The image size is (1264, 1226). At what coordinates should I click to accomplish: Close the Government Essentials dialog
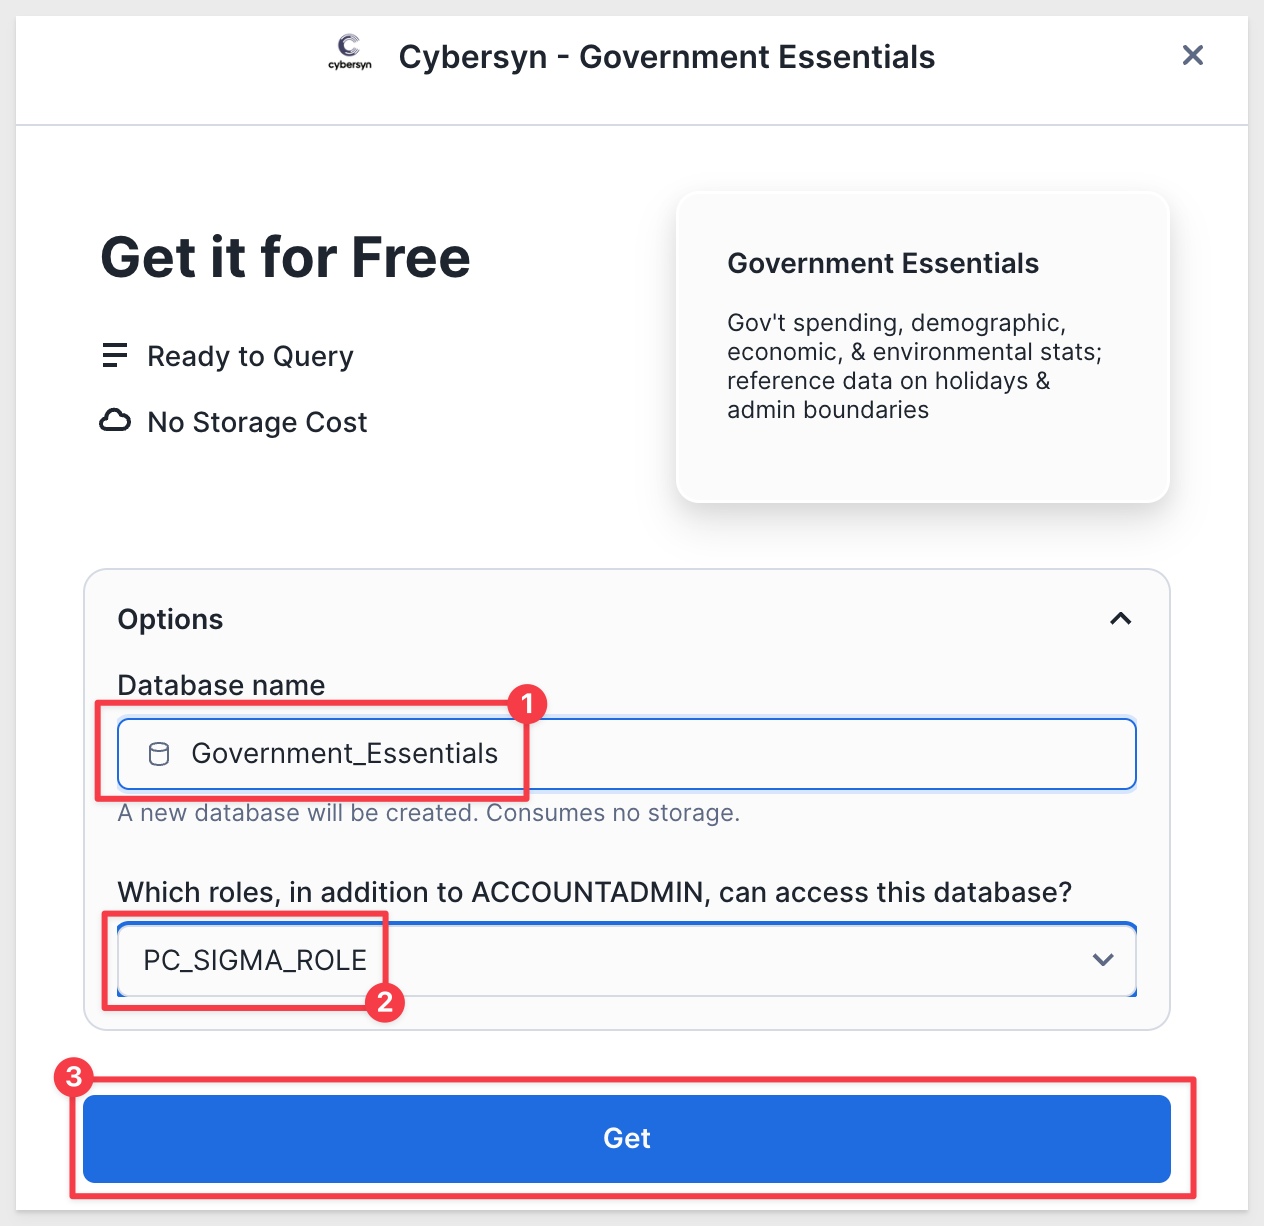[1192, 55]
